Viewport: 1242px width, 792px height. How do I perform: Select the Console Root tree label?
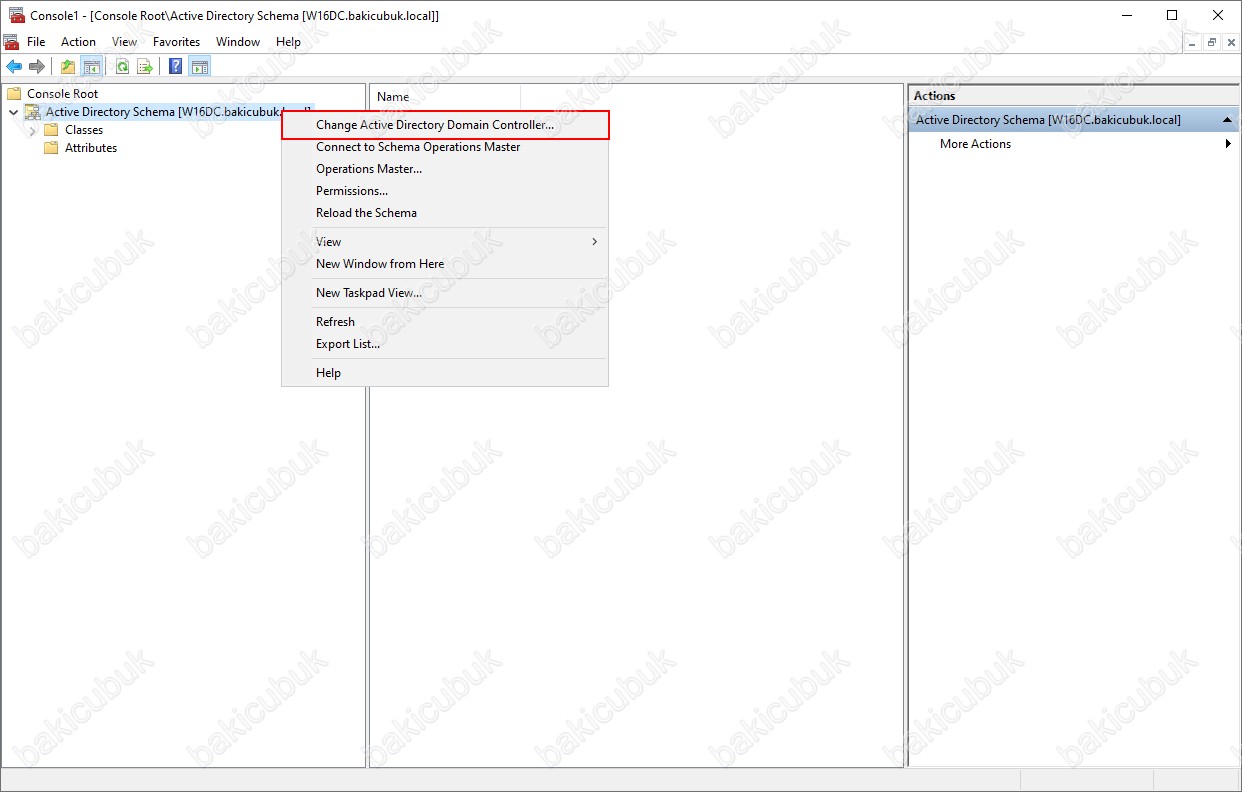[62, 93]
